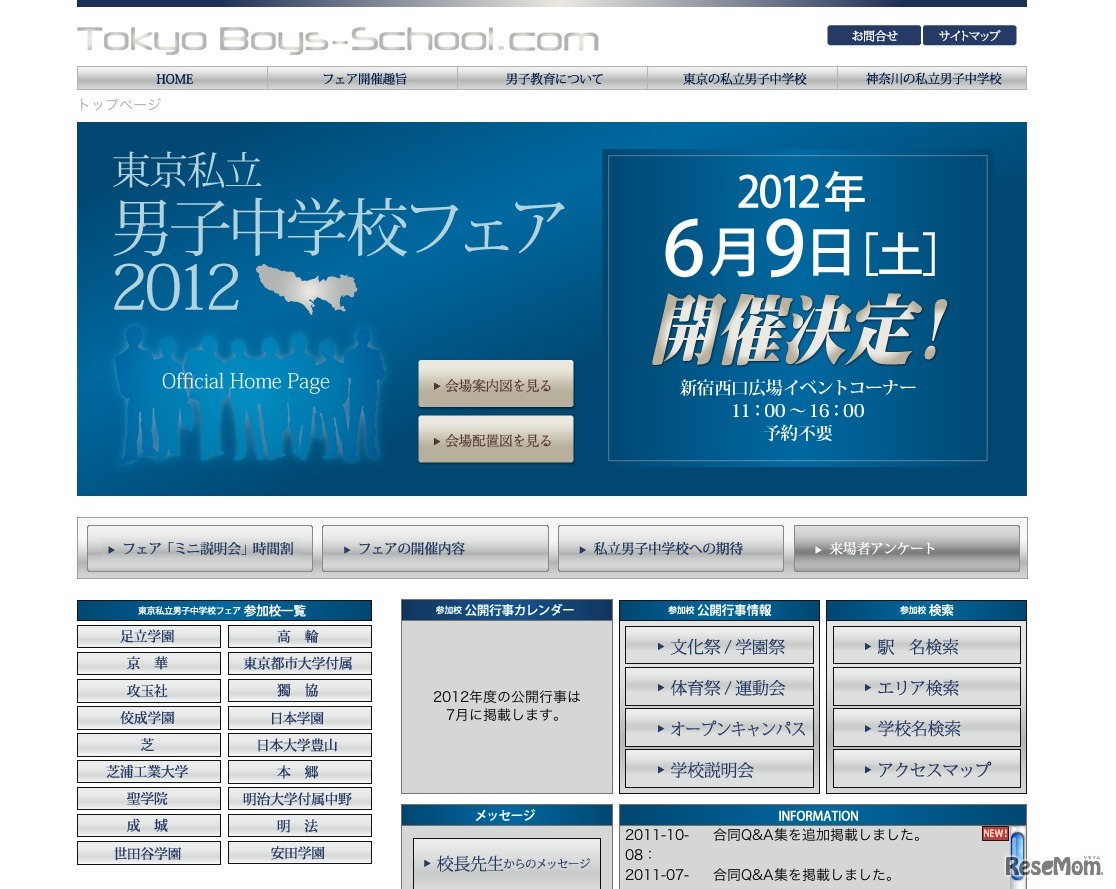Screen dimensions: 1116x889
Task: Open フェア「ミニ説明会」時間割 schedule
Action: pos(199,548)
